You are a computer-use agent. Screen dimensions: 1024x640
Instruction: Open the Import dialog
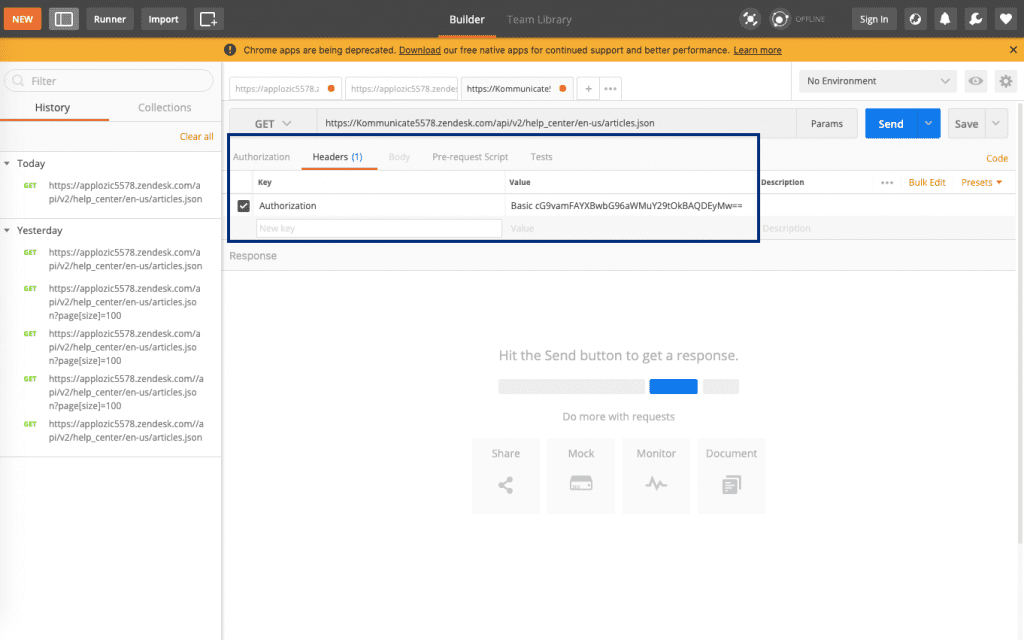(163, 19)
